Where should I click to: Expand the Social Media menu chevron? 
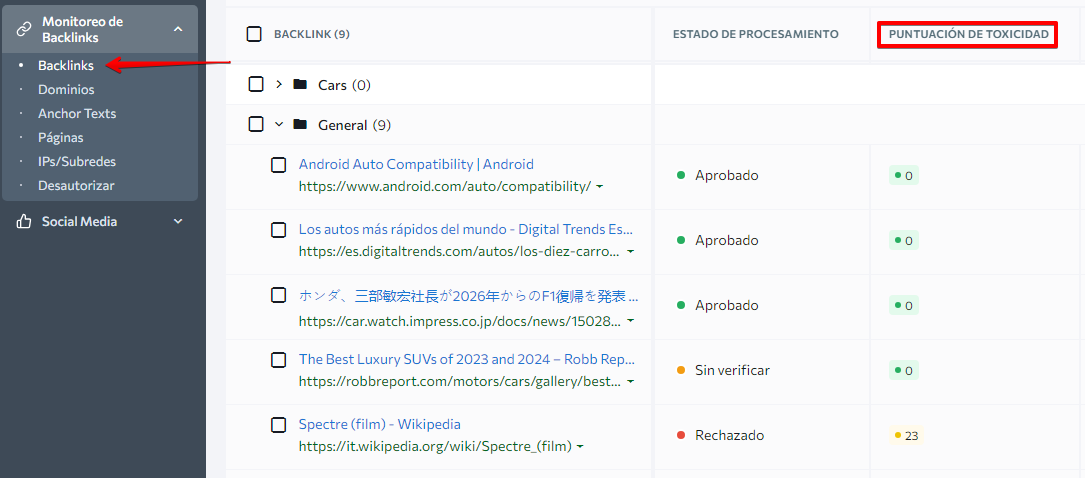178,221
